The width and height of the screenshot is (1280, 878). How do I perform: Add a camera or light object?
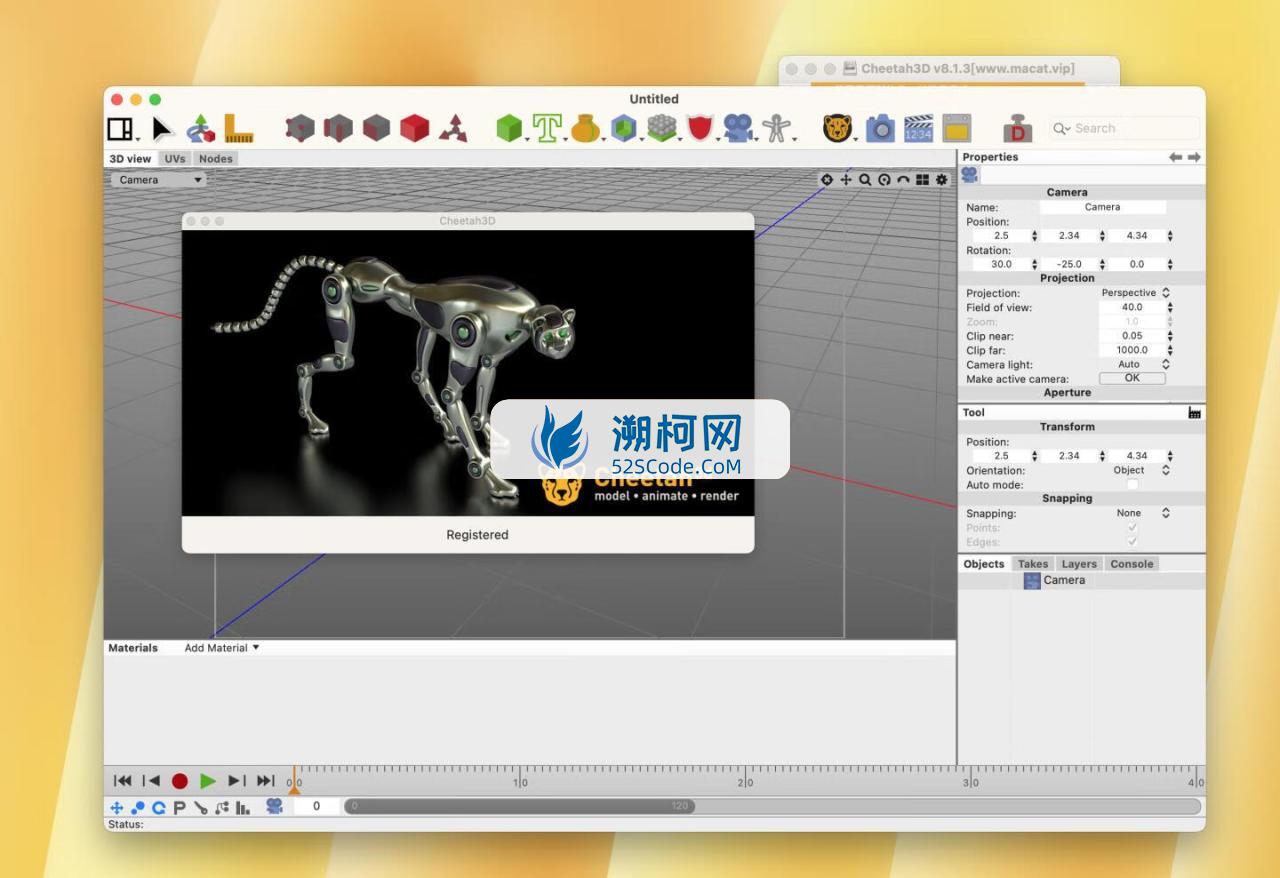(x=738, y=128)
